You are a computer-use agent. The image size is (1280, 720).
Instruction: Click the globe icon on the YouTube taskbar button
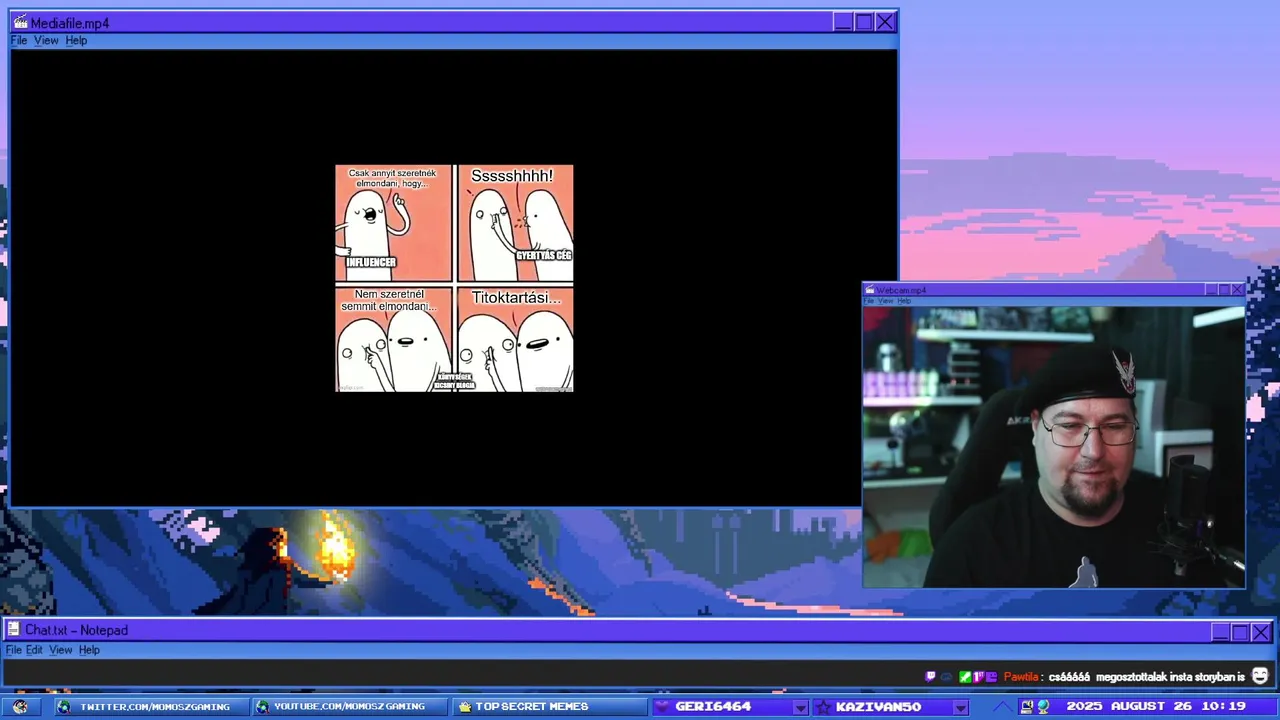263,707
